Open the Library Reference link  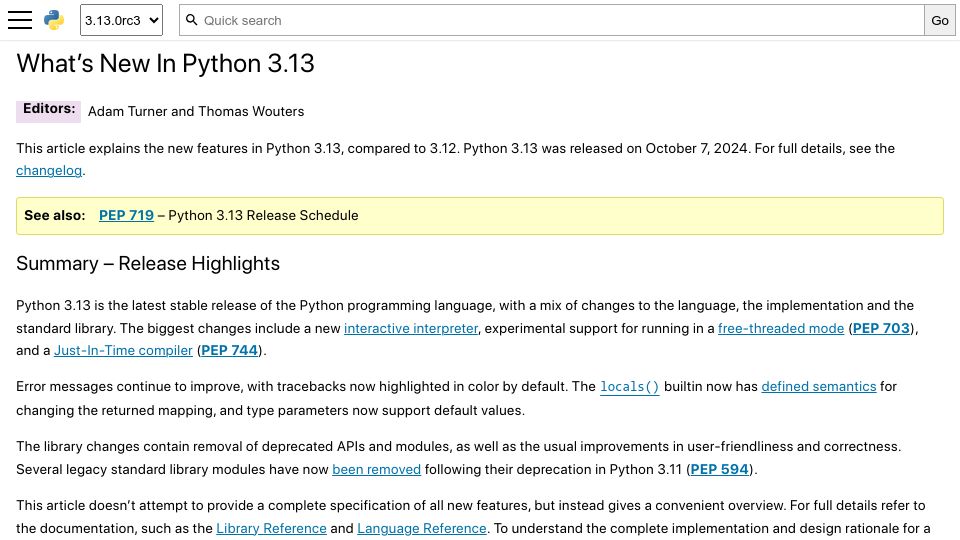click(271, 528)
